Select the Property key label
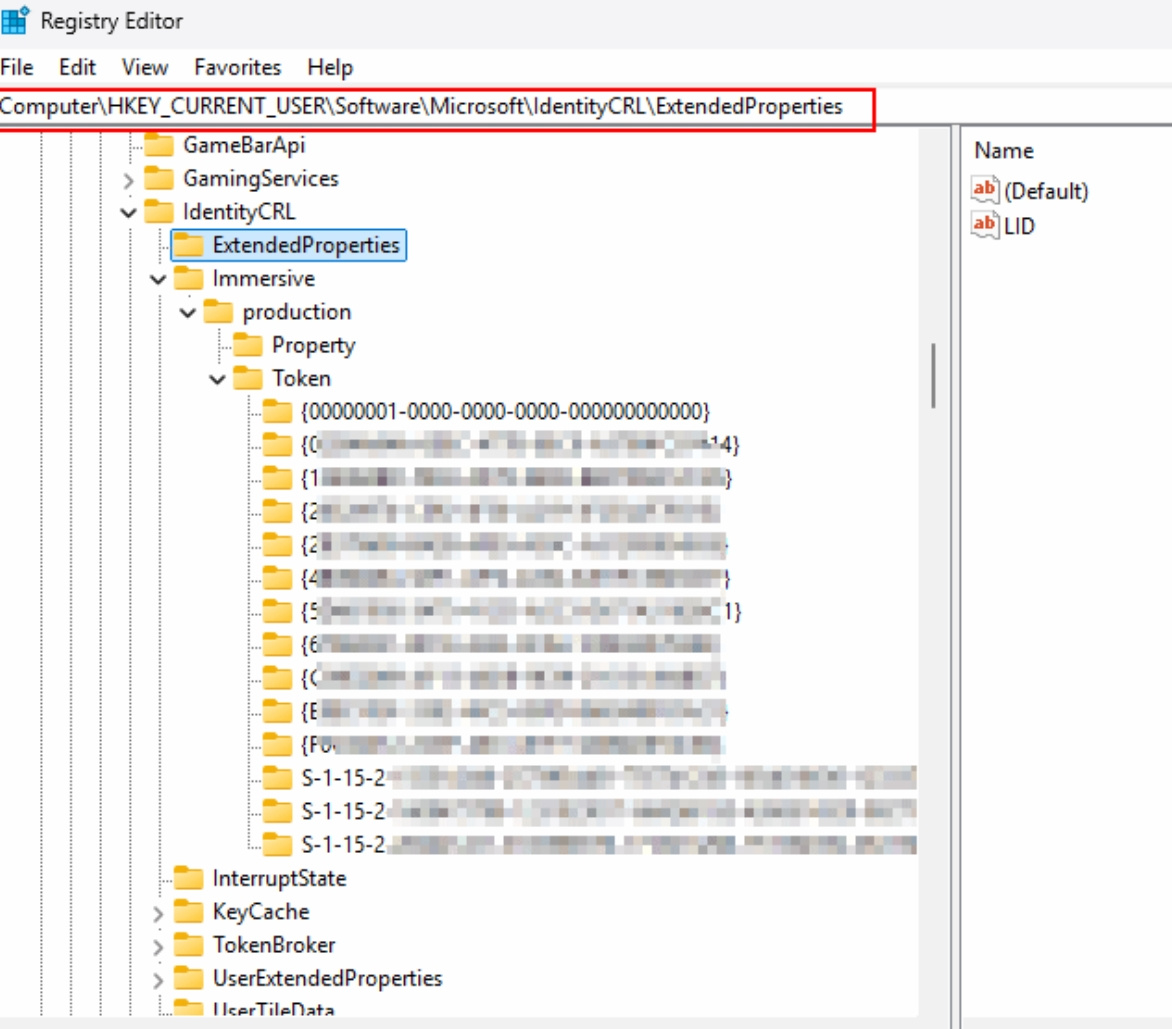 coord(313,345)
